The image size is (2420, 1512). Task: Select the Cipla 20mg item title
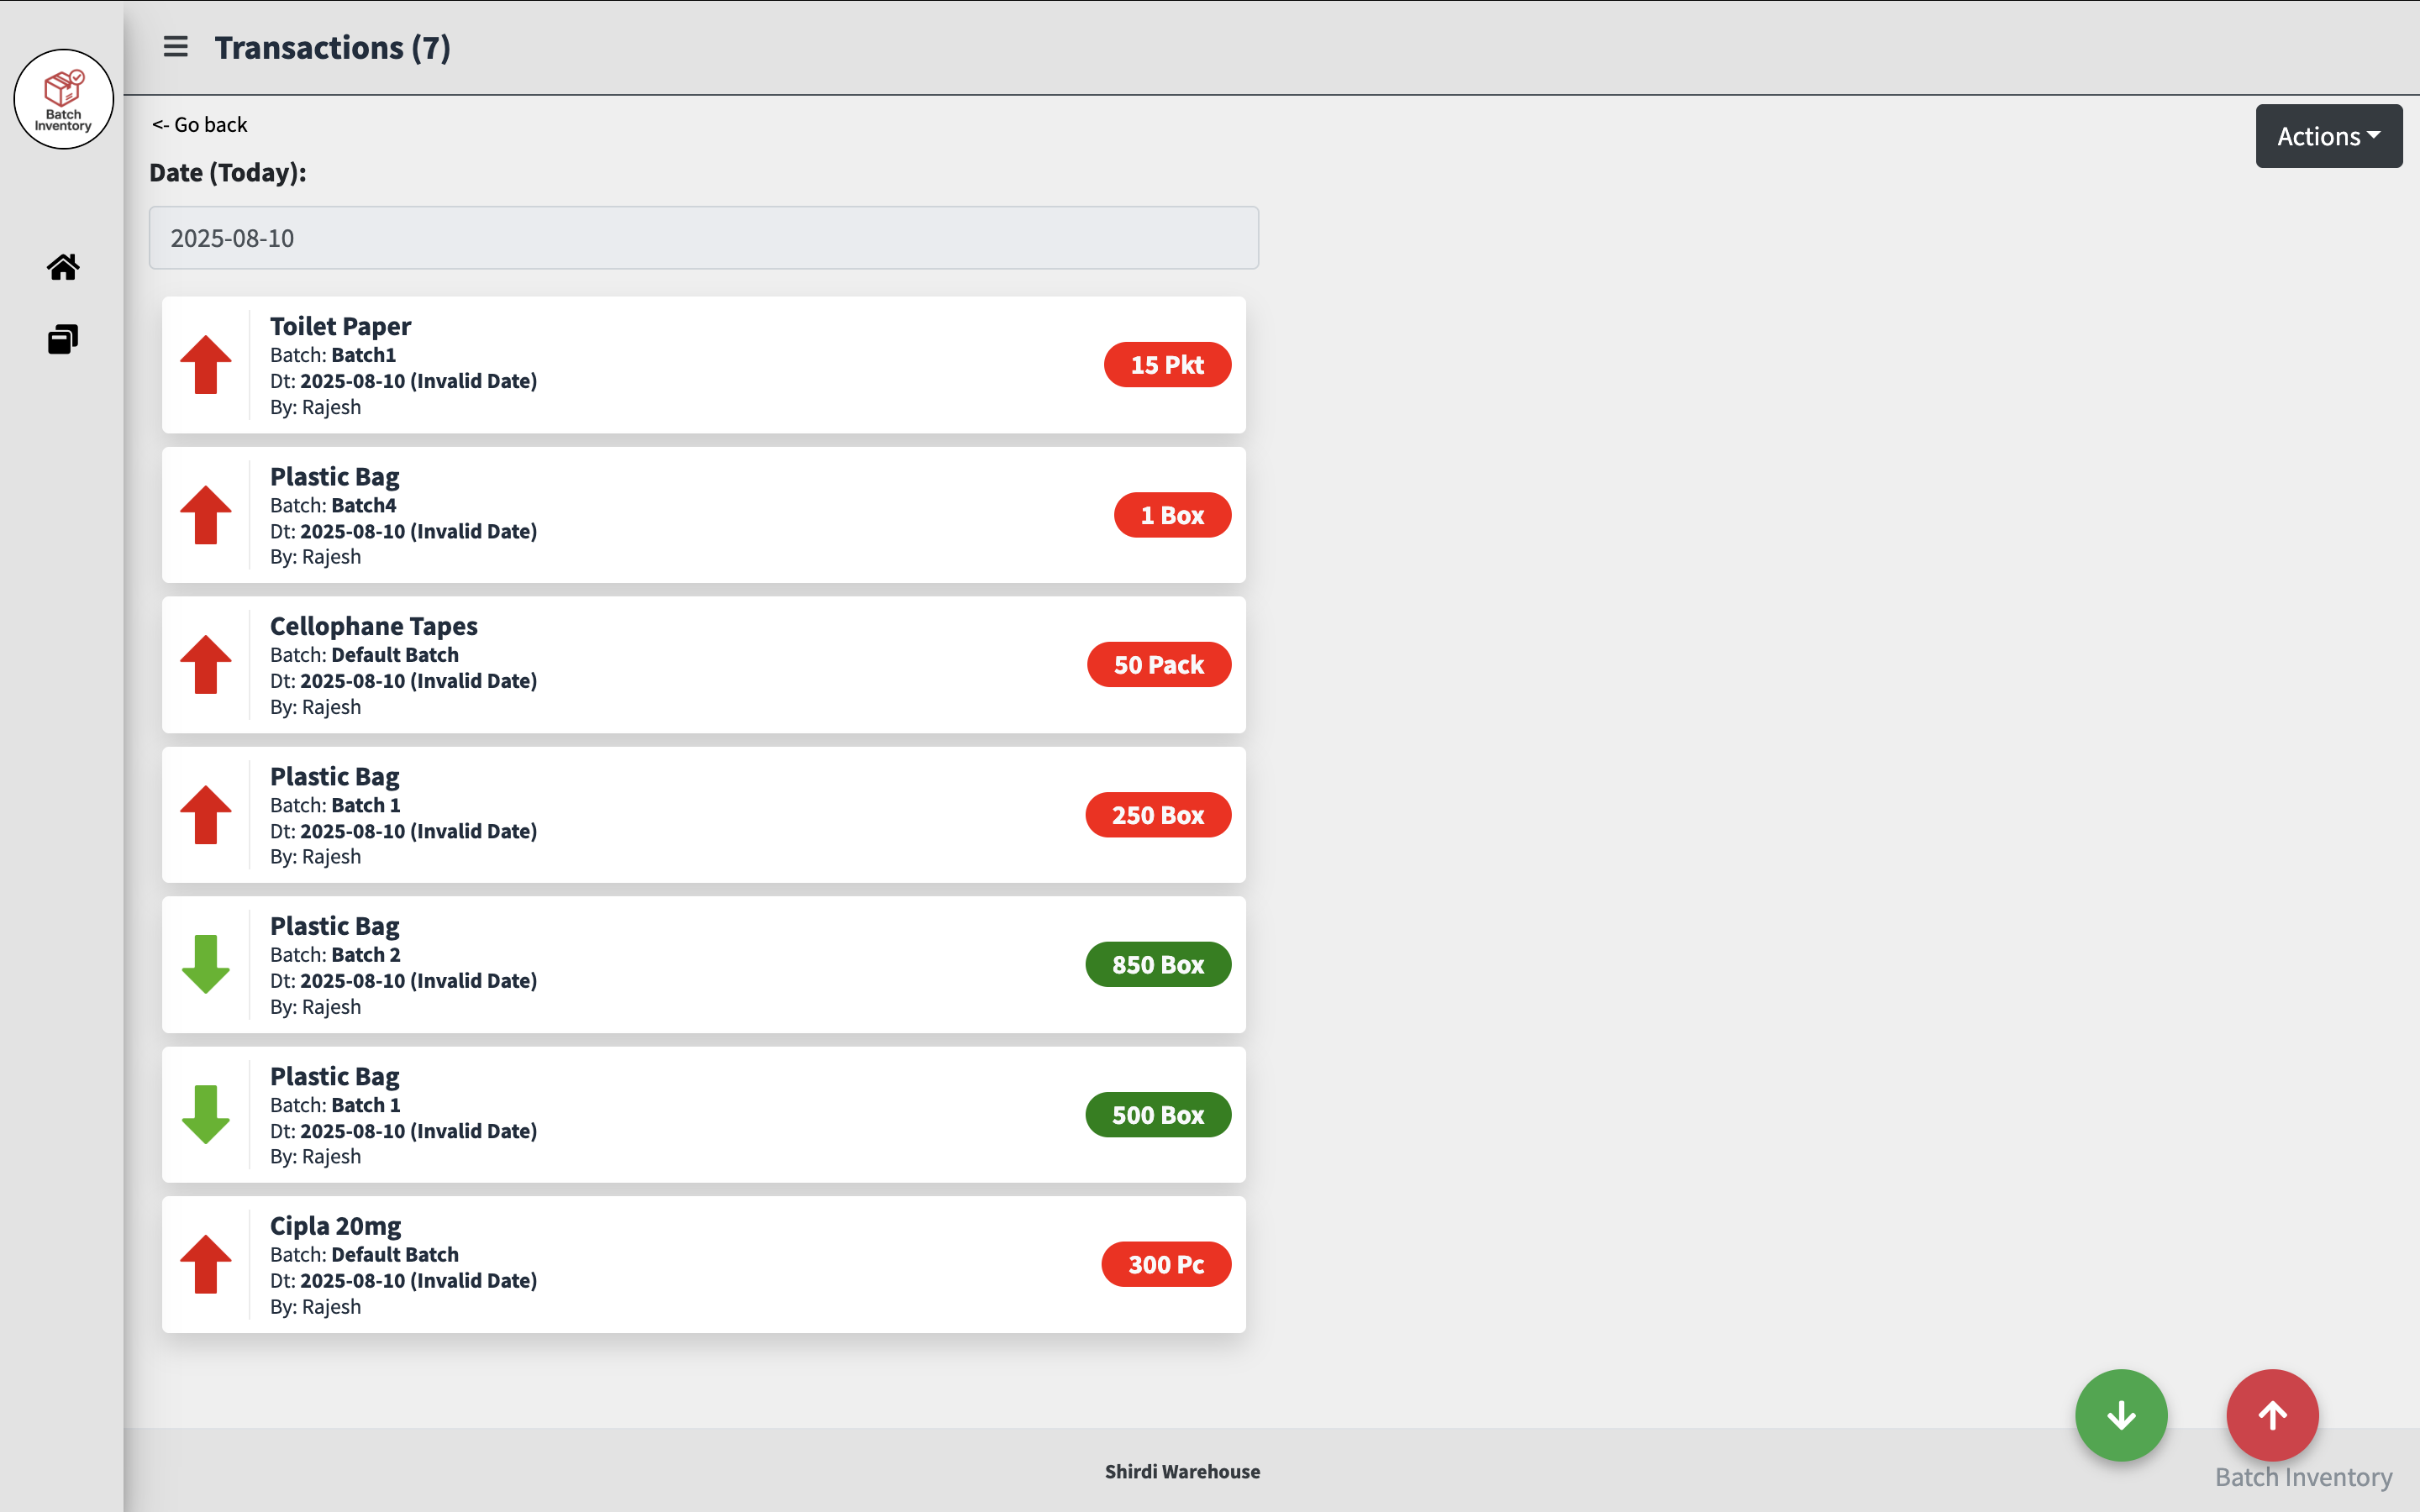pos(335,1226)
